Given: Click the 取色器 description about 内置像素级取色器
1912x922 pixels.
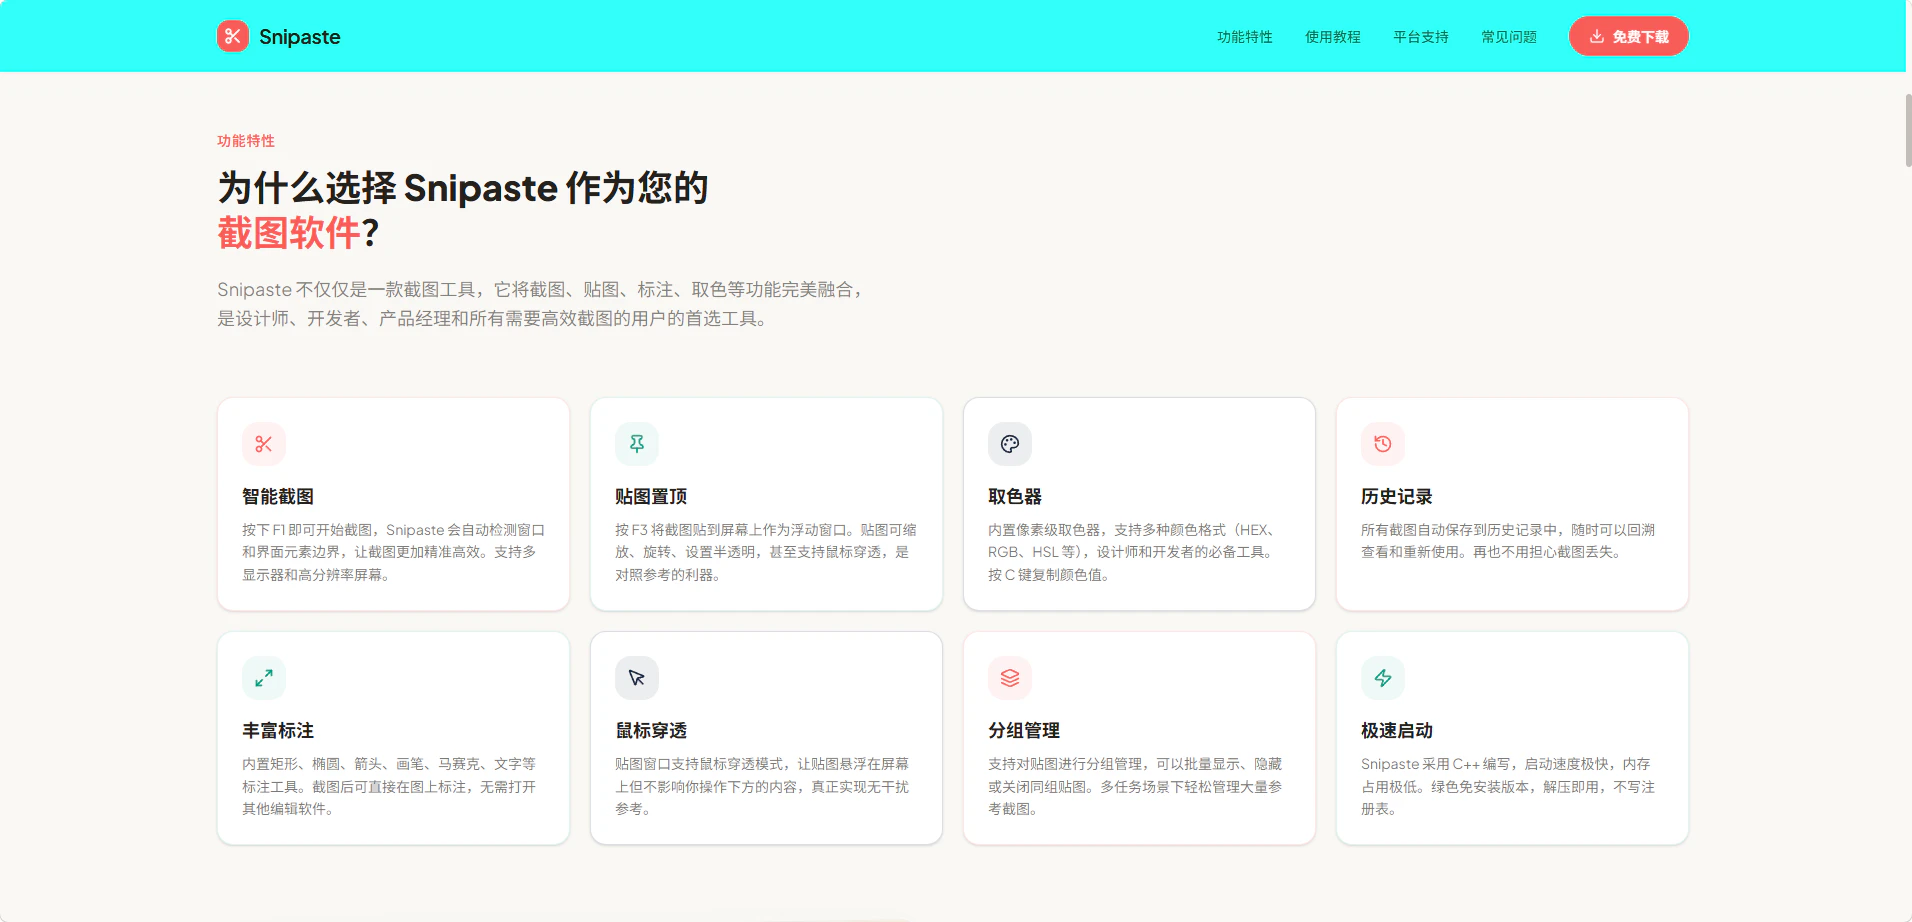Looking at the screenshot, I should 1133,552.
